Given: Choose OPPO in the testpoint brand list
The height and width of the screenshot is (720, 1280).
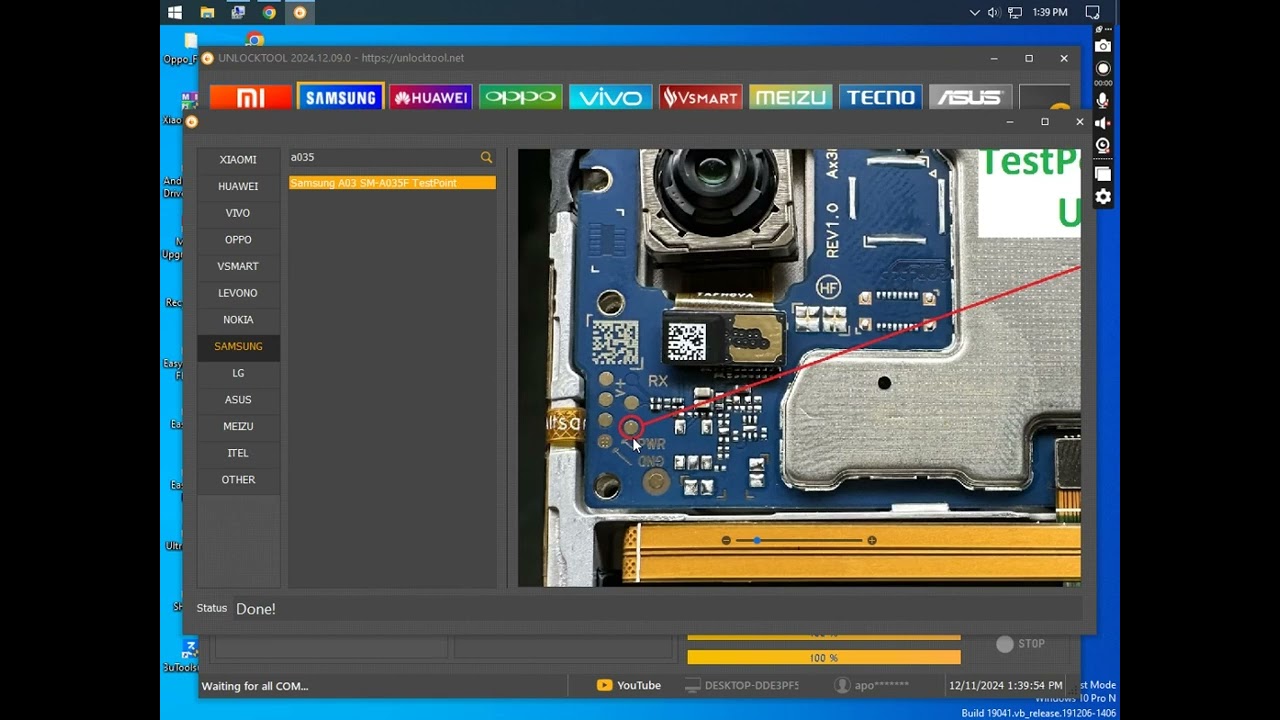Looking at the screenshot, I should click(238, 240).
